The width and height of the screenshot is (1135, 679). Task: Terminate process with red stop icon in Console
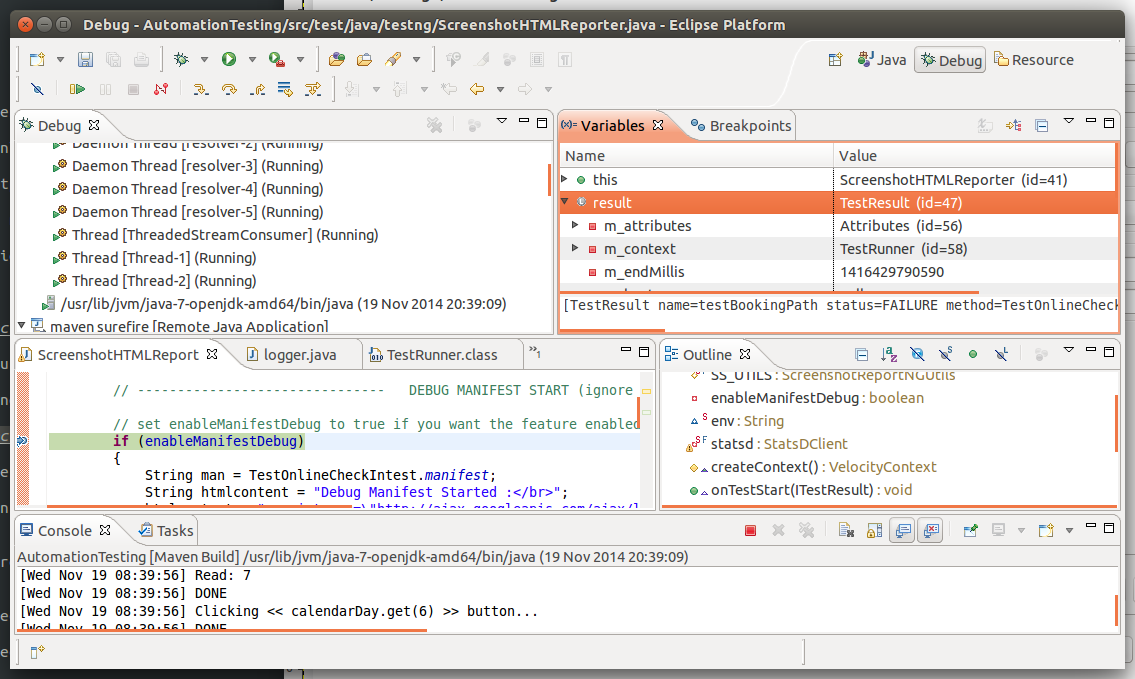tap(750, 531)
